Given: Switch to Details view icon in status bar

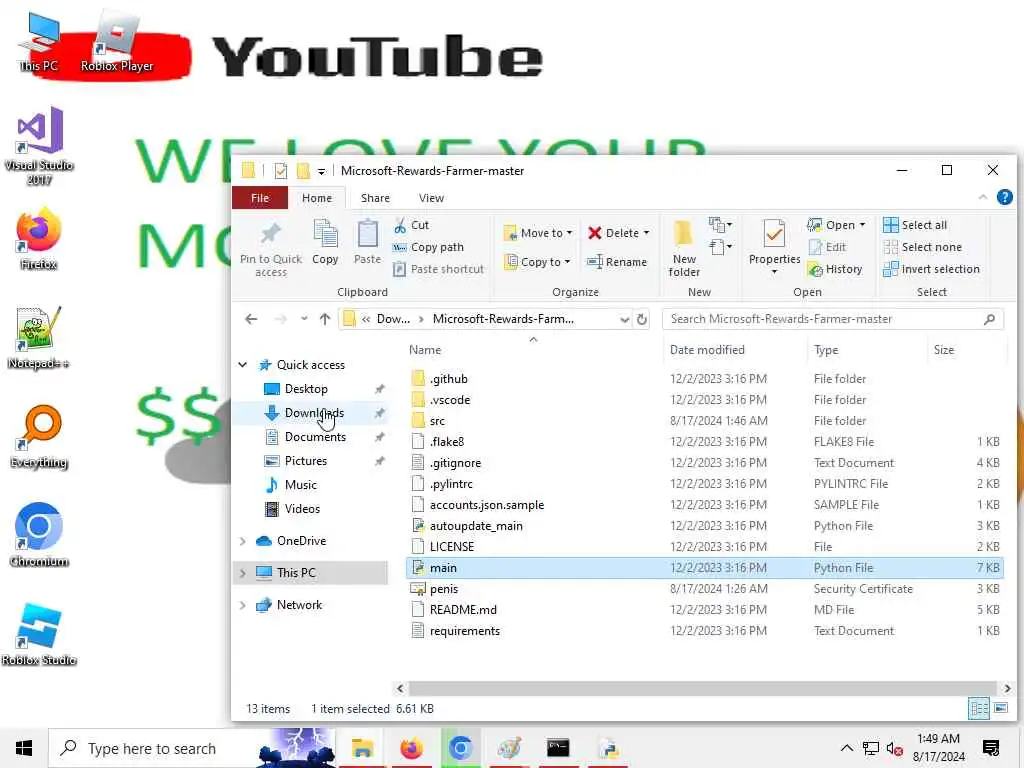Looking at the screenshot, I should [978, 708].
